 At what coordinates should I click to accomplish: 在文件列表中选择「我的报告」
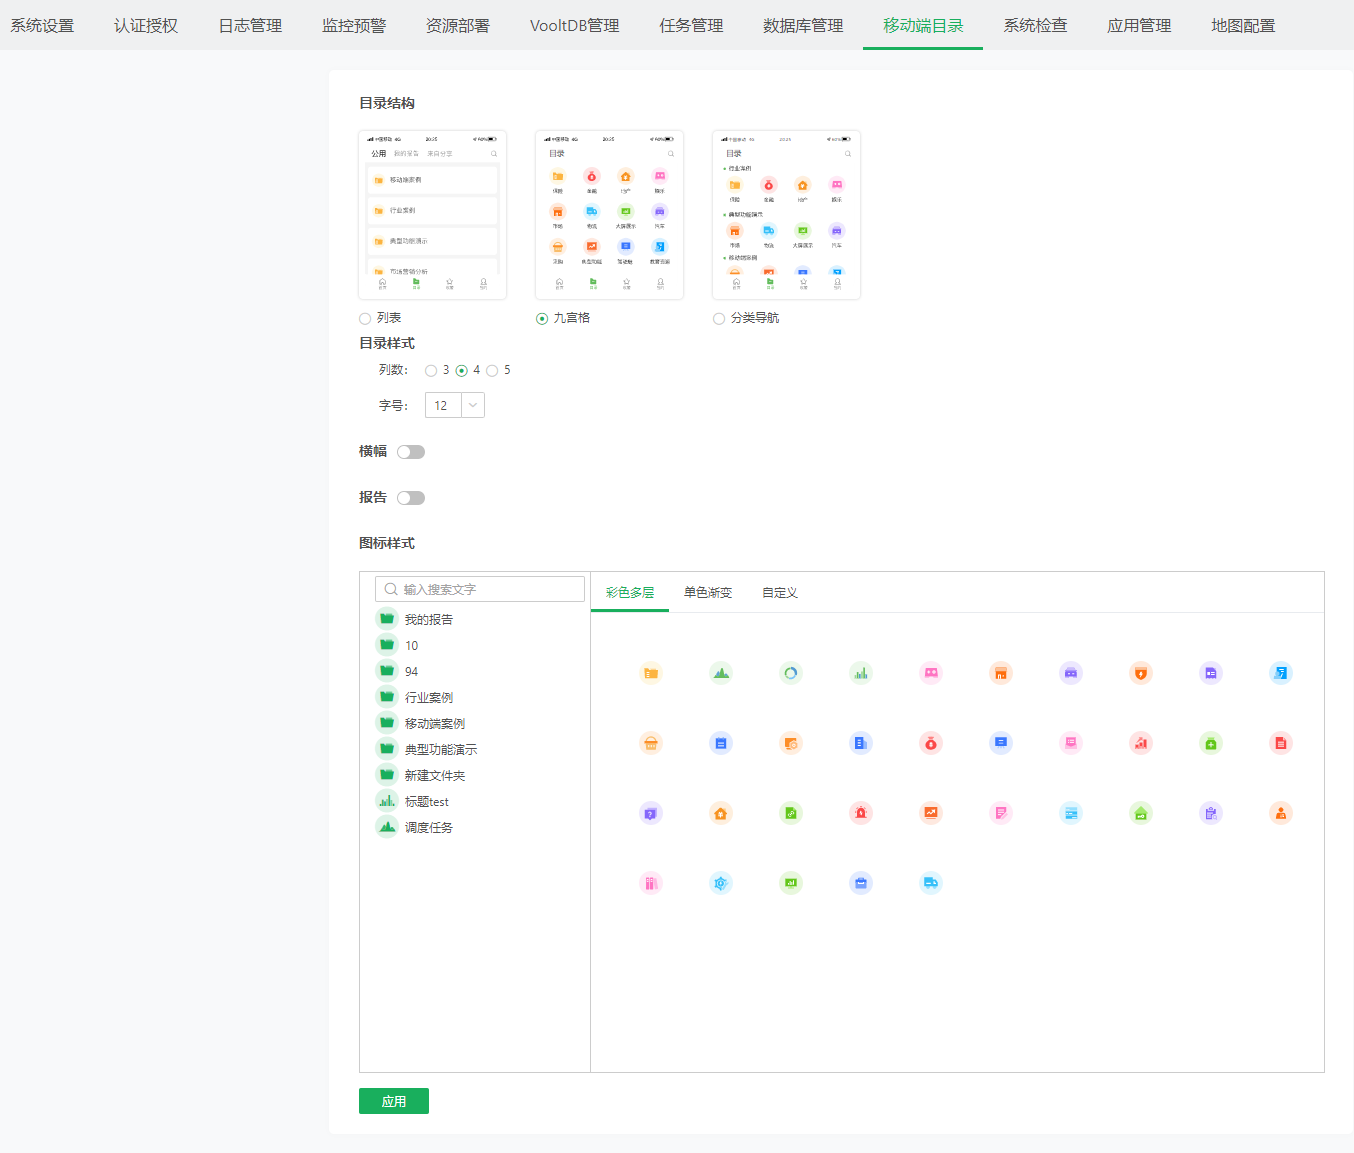(428, 618)
